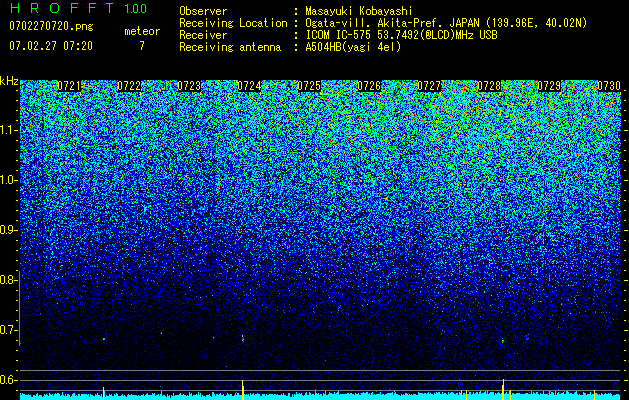Image resolution: width=629 pixels, height=400 pixels.
Task: Click the 0728 time marker
Action: [489, 86]
